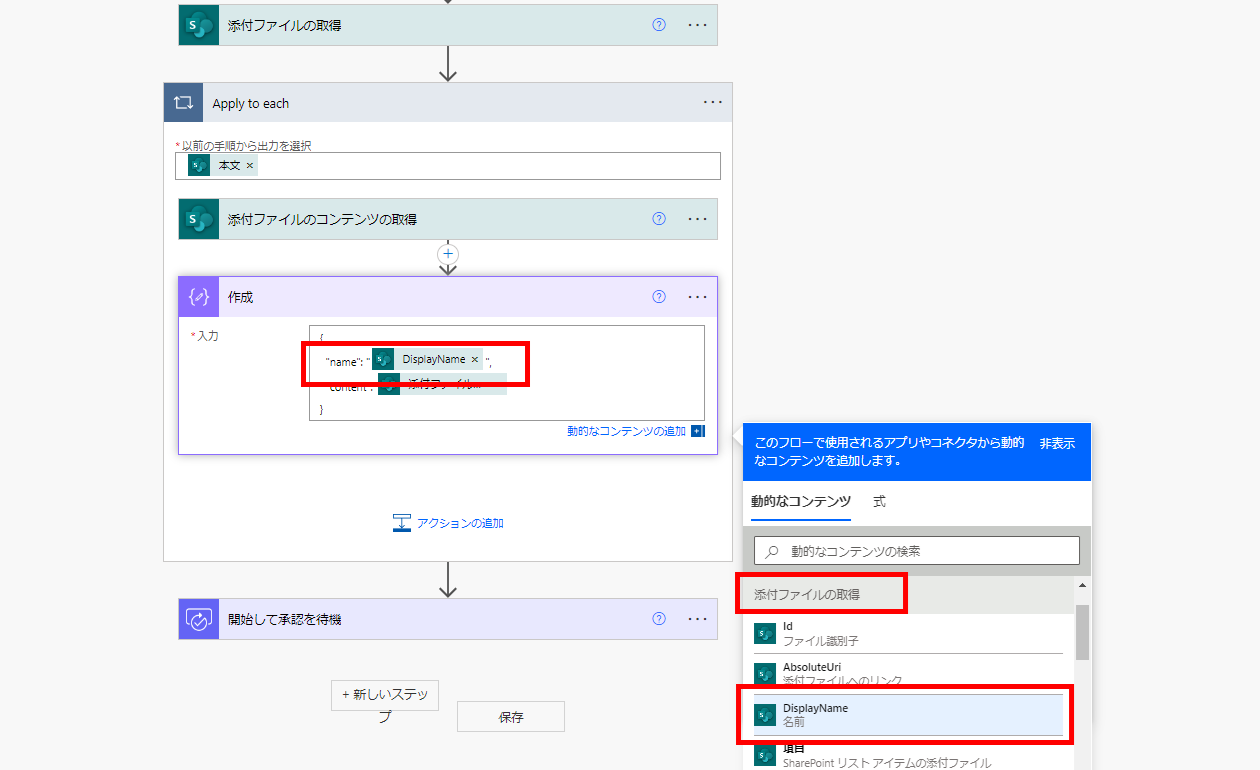Open help for 開始して承認を待機 action
The width and height of the screenshot is (1260, 770).
tap(658, 619)
